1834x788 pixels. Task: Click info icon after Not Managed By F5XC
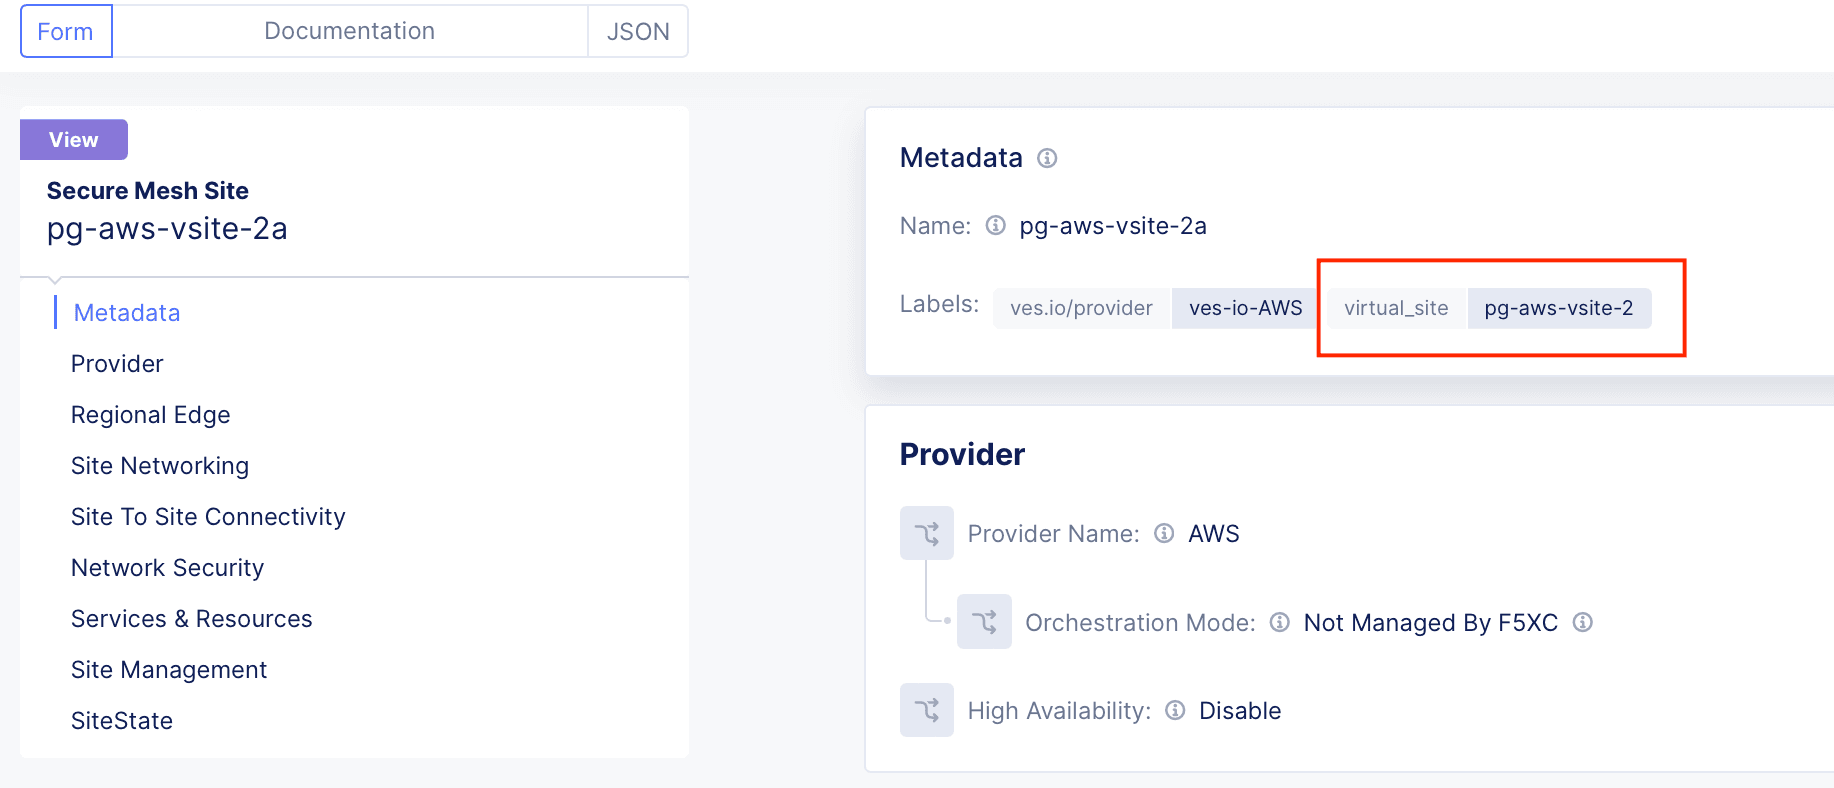pos(1582,622)
